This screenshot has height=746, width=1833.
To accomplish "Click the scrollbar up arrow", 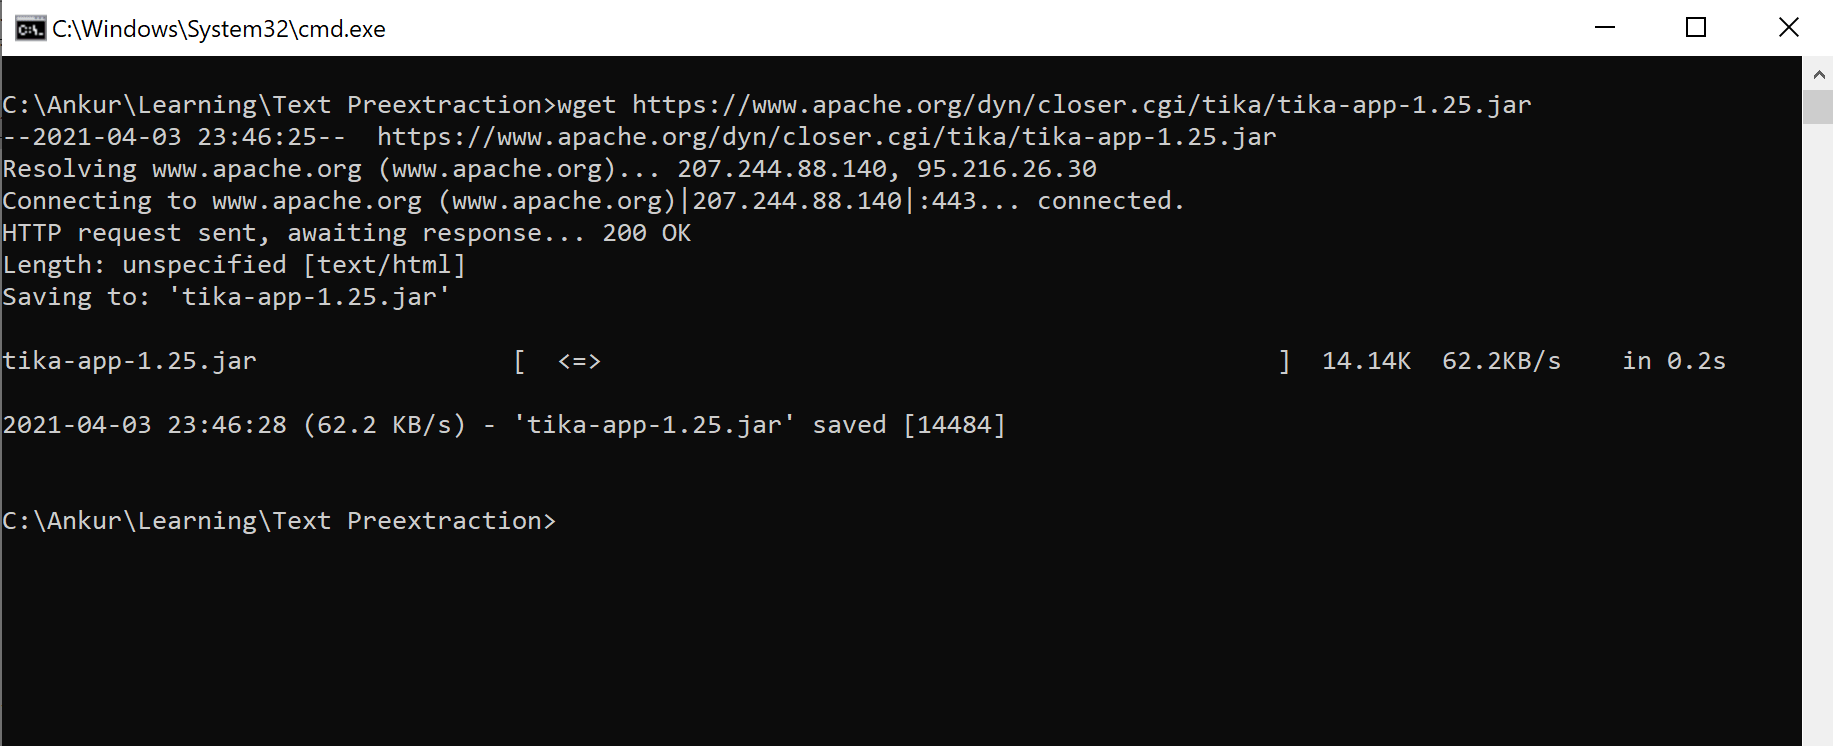I will (x=1818, y=73).
